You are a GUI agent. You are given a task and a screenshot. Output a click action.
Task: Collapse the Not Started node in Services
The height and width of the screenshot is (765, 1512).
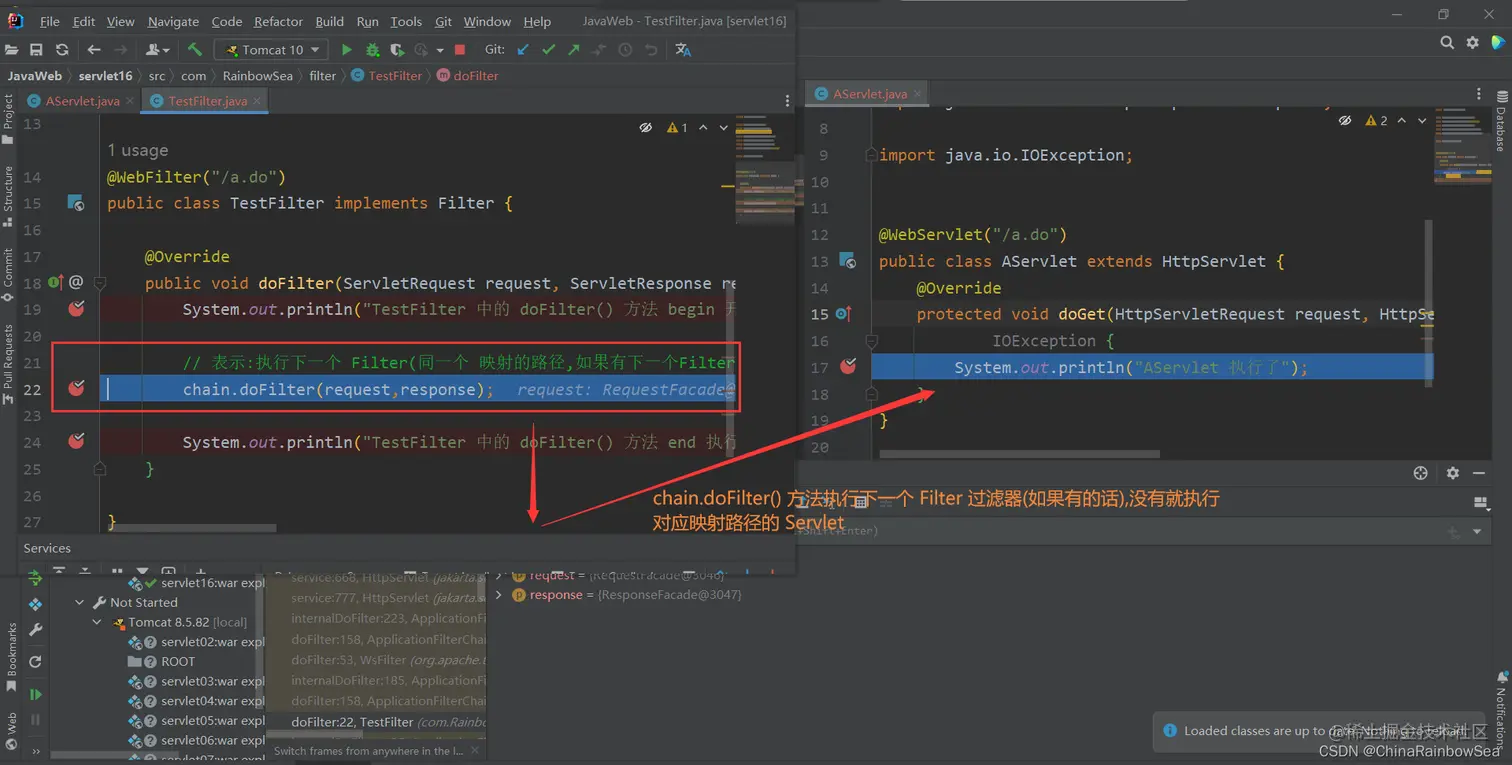click(x=80, y=603)
